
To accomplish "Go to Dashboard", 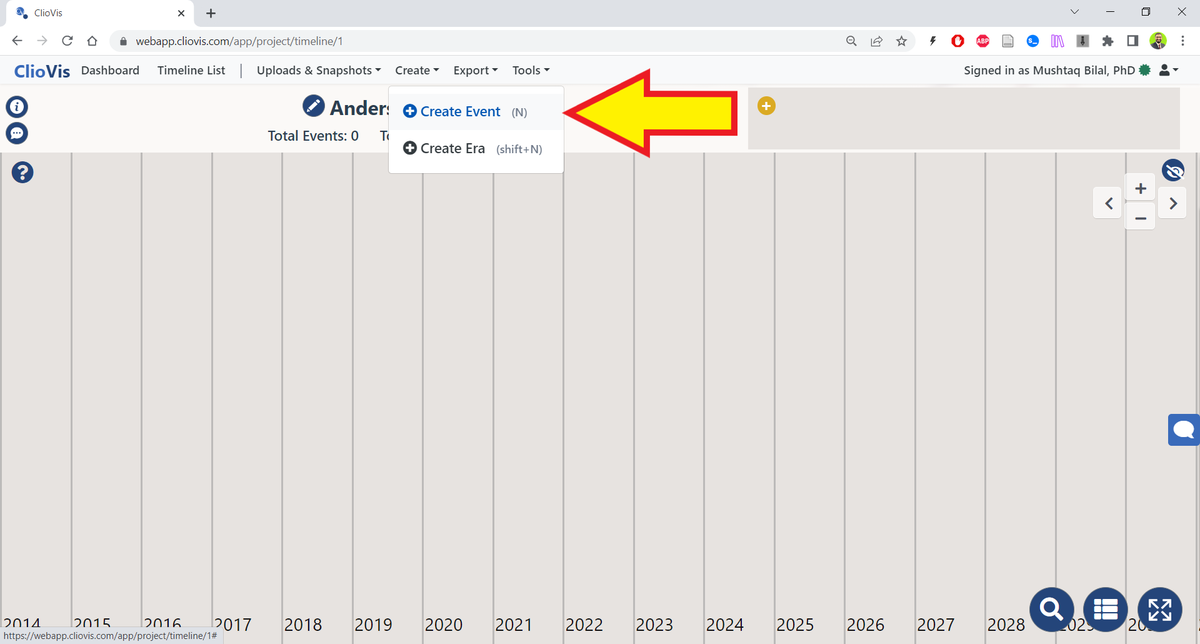I will pos(110,70).
